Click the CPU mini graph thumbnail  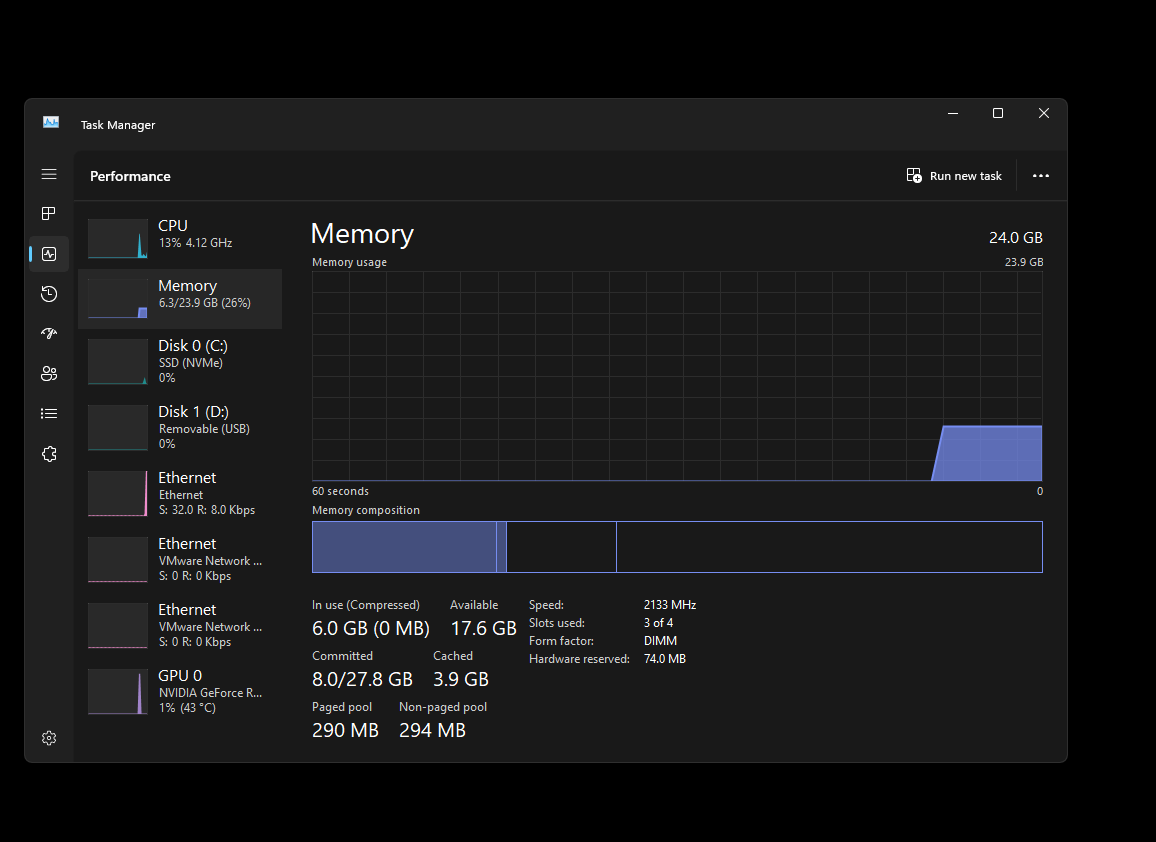(x=118, y=238)
